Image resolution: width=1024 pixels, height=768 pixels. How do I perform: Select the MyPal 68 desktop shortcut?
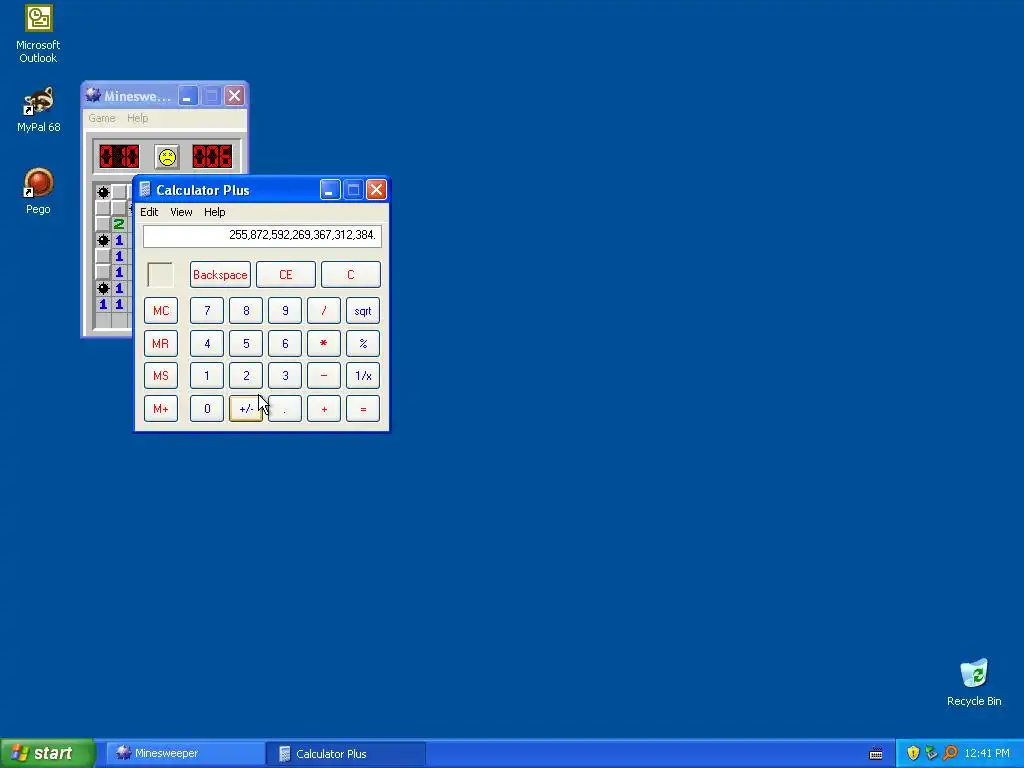[38, 110]
